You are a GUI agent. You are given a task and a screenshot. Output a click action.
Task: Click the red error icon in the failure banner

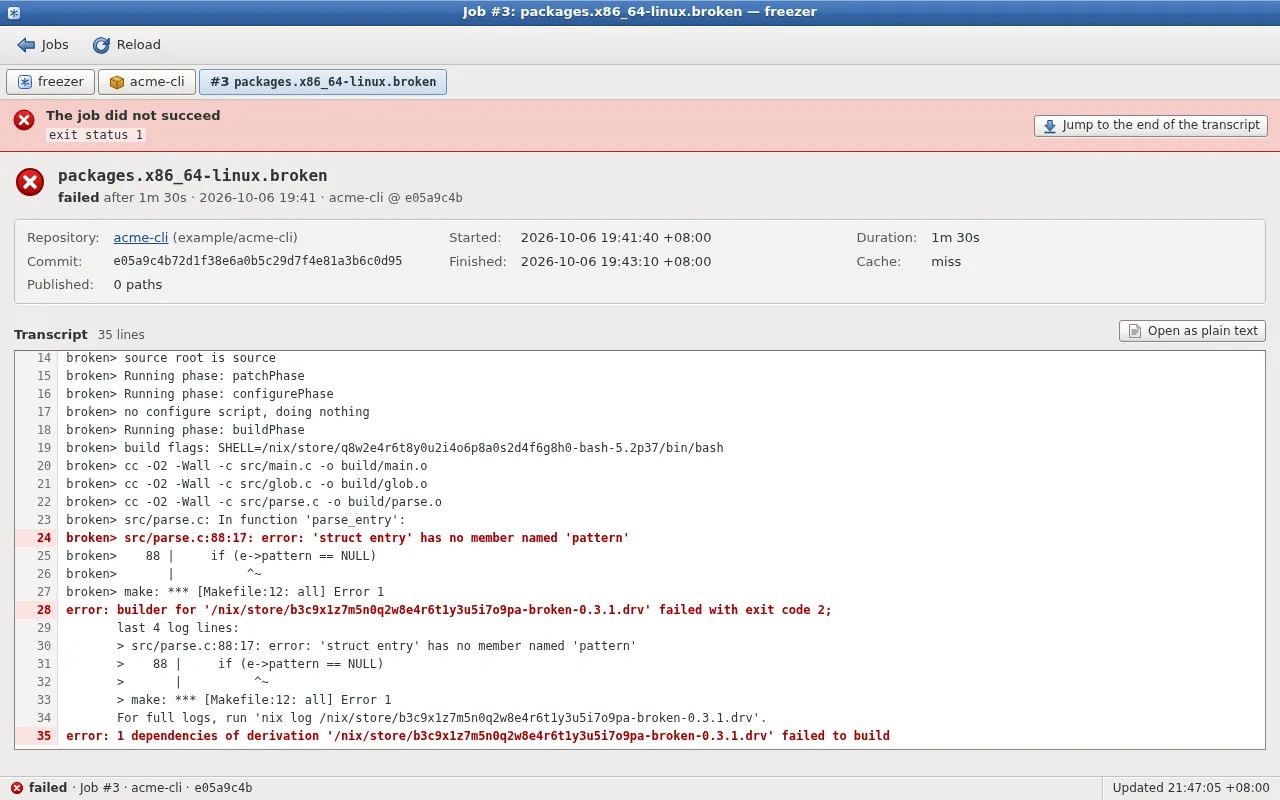[x=24, y=120]
